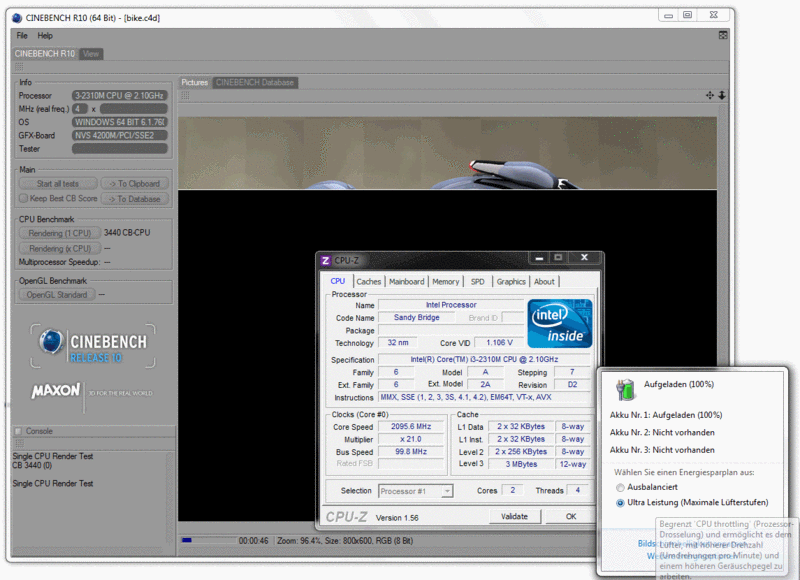This screenshot has height=580, width=800.
Task: Click the Specification field in CPU-Z
Action: click(484, 359)
